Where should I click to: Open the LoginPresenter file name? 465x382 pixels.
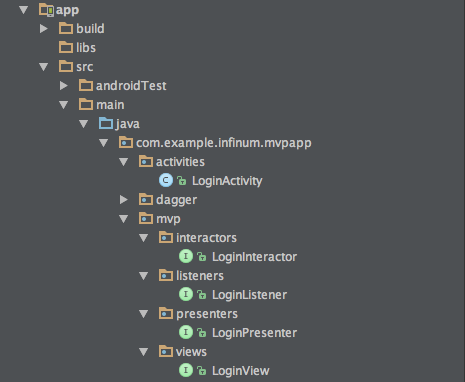click(x=255, y=333)
